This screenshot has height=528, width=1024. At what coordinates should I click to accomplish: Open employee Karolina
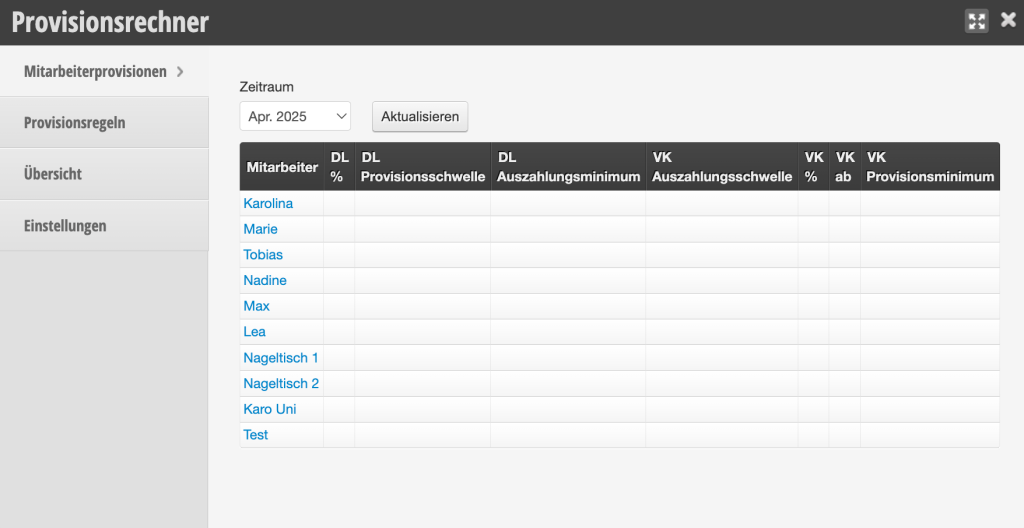268,203
